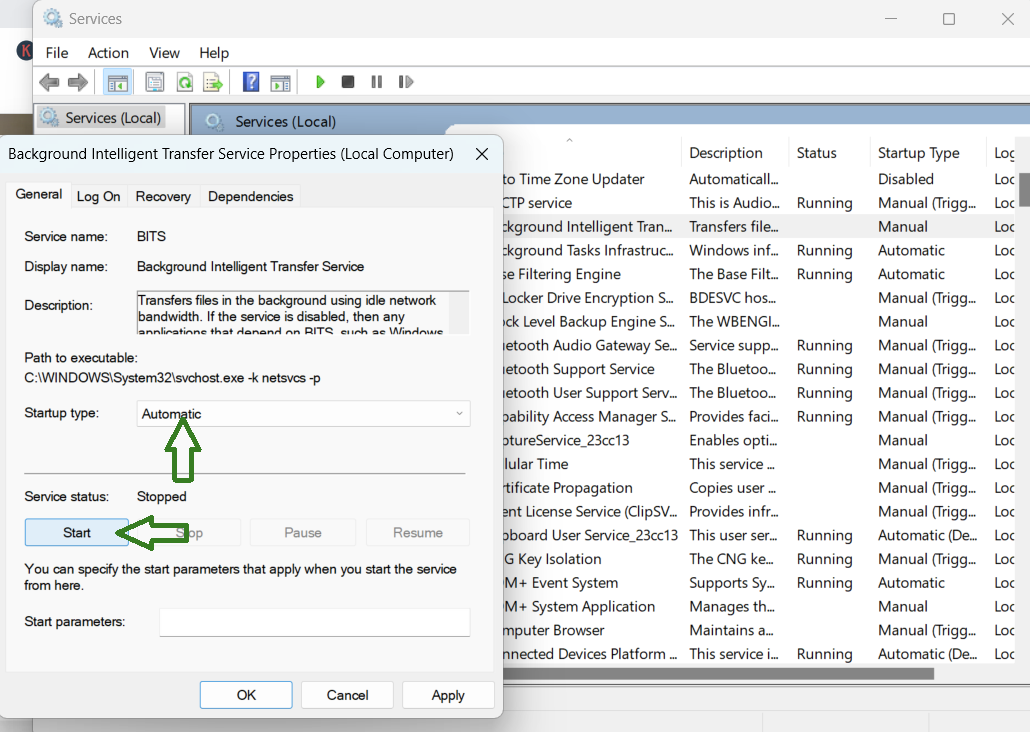The height and width of the screenshot is (732, 1030).
Task: Click the green Start Service play icon
Action: 320,82
